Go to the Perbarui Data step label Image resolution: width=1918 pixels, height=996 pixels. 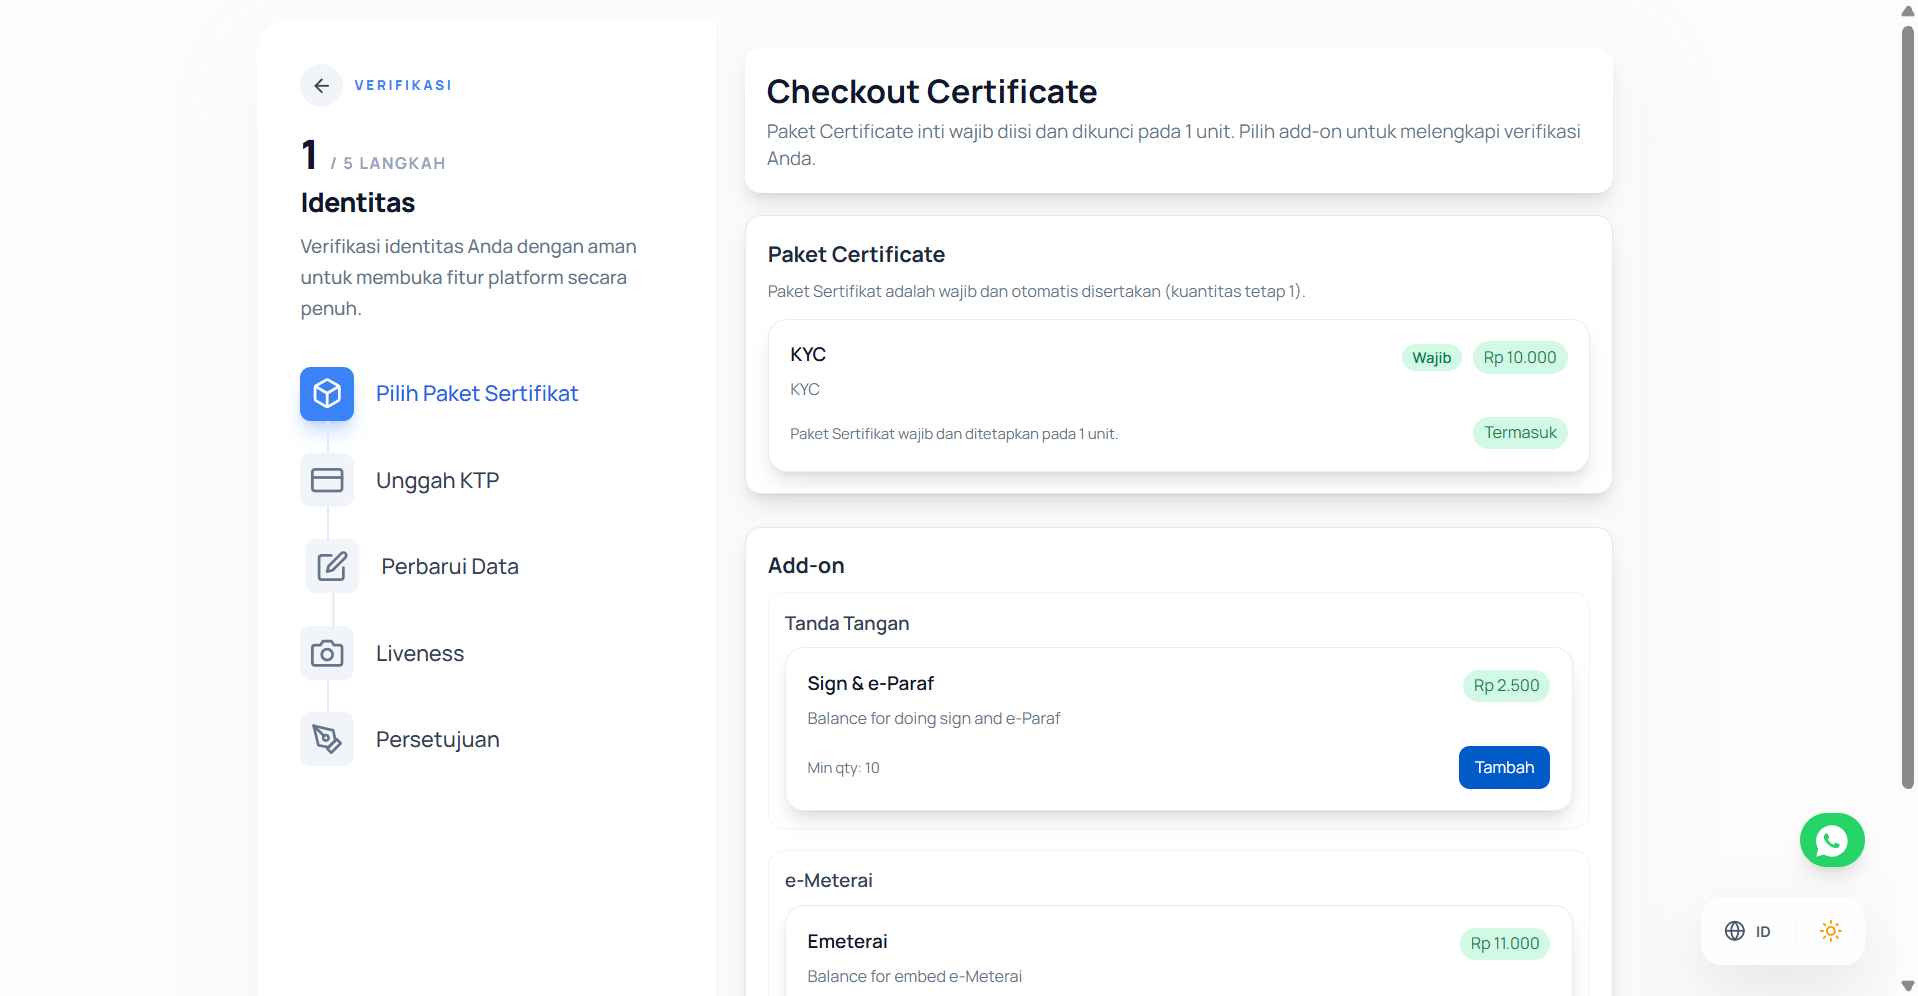tap(450, 567)
